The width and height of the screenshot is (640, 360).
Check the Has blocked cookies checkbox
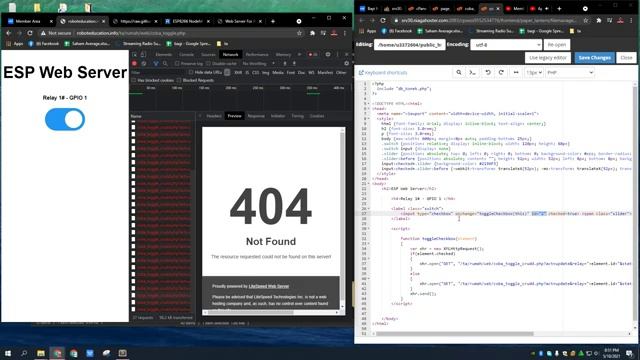tap(134, 80)
